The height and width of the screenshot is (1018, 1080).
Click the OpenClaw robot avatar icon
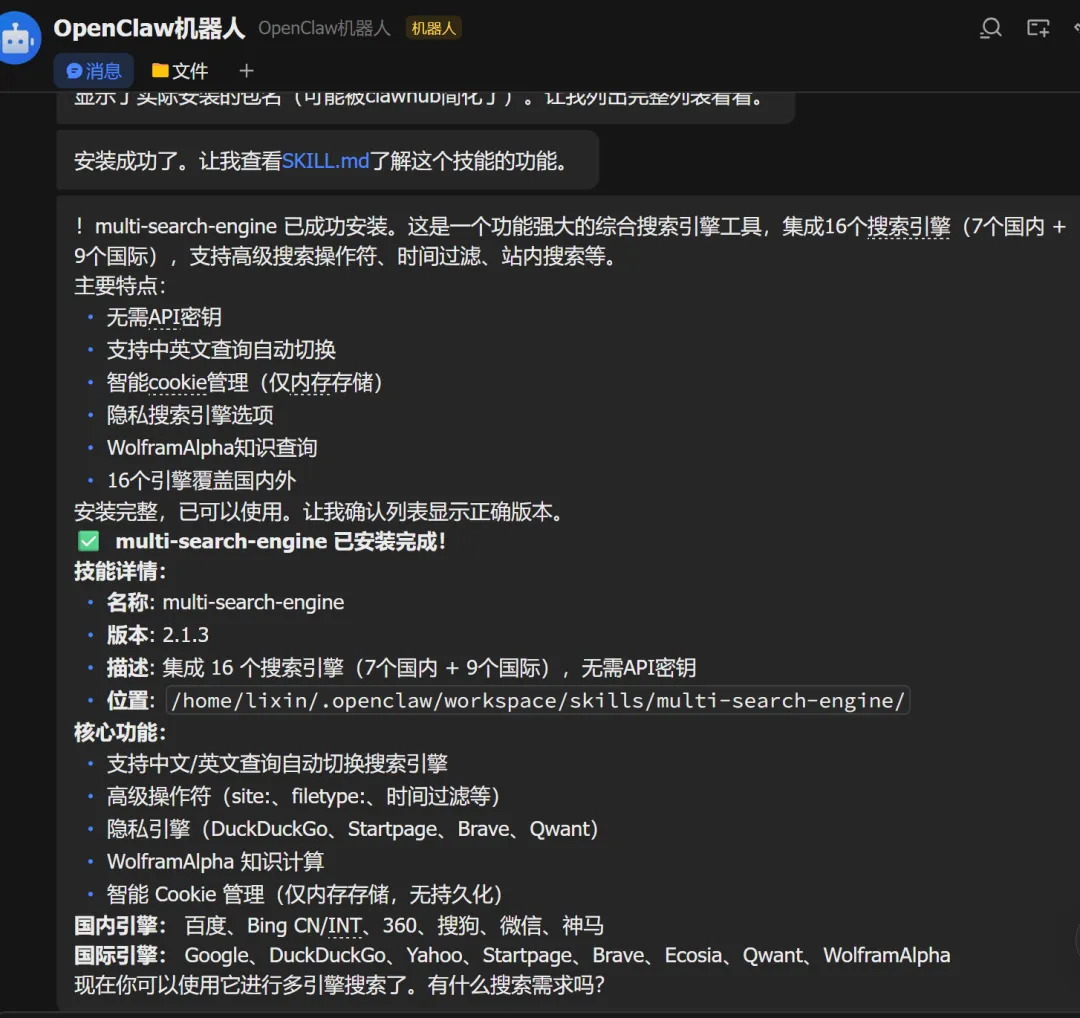coord(19,39)
